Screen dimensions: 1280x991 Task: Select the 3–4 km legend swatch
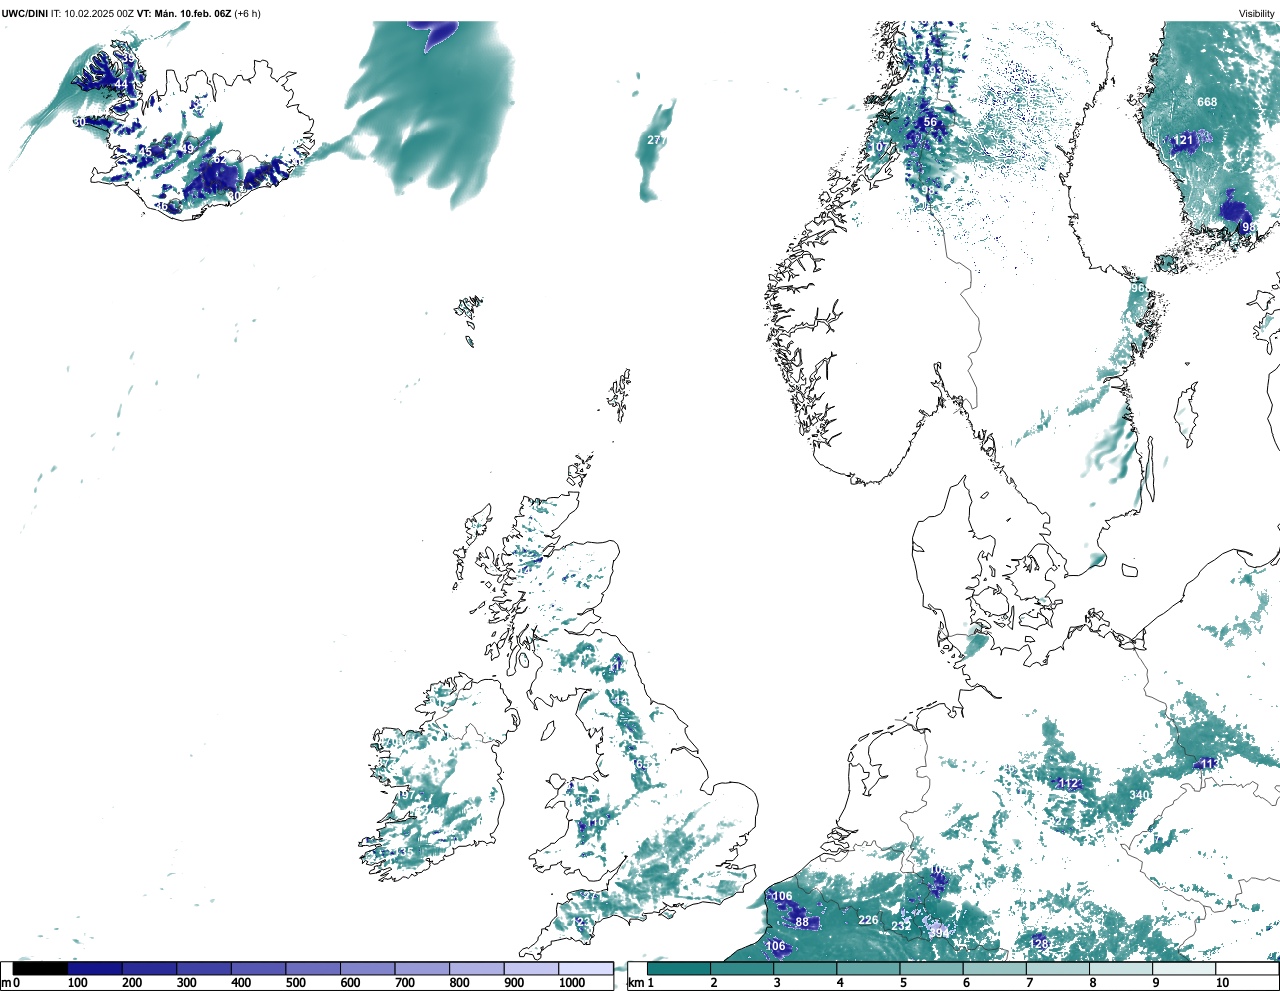(x=805, y=968)
